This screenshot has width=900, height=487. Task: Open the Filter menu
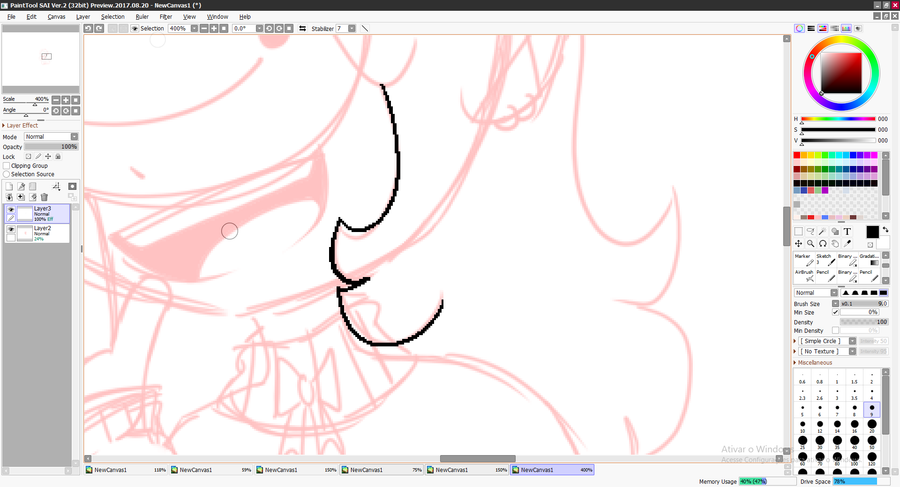coord(166,17)
